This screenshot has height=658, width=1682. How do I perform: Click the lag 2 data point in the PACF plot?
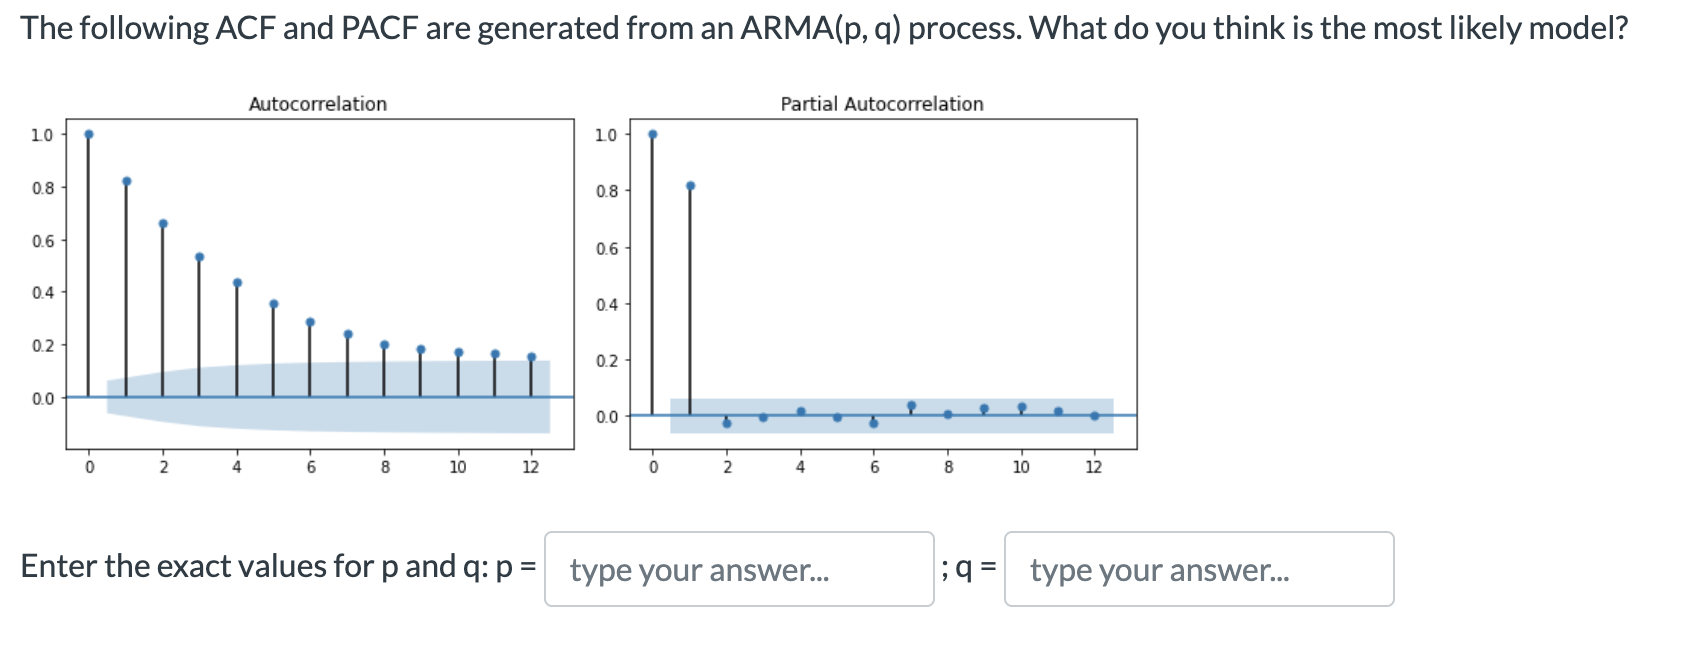coord(727,422)
